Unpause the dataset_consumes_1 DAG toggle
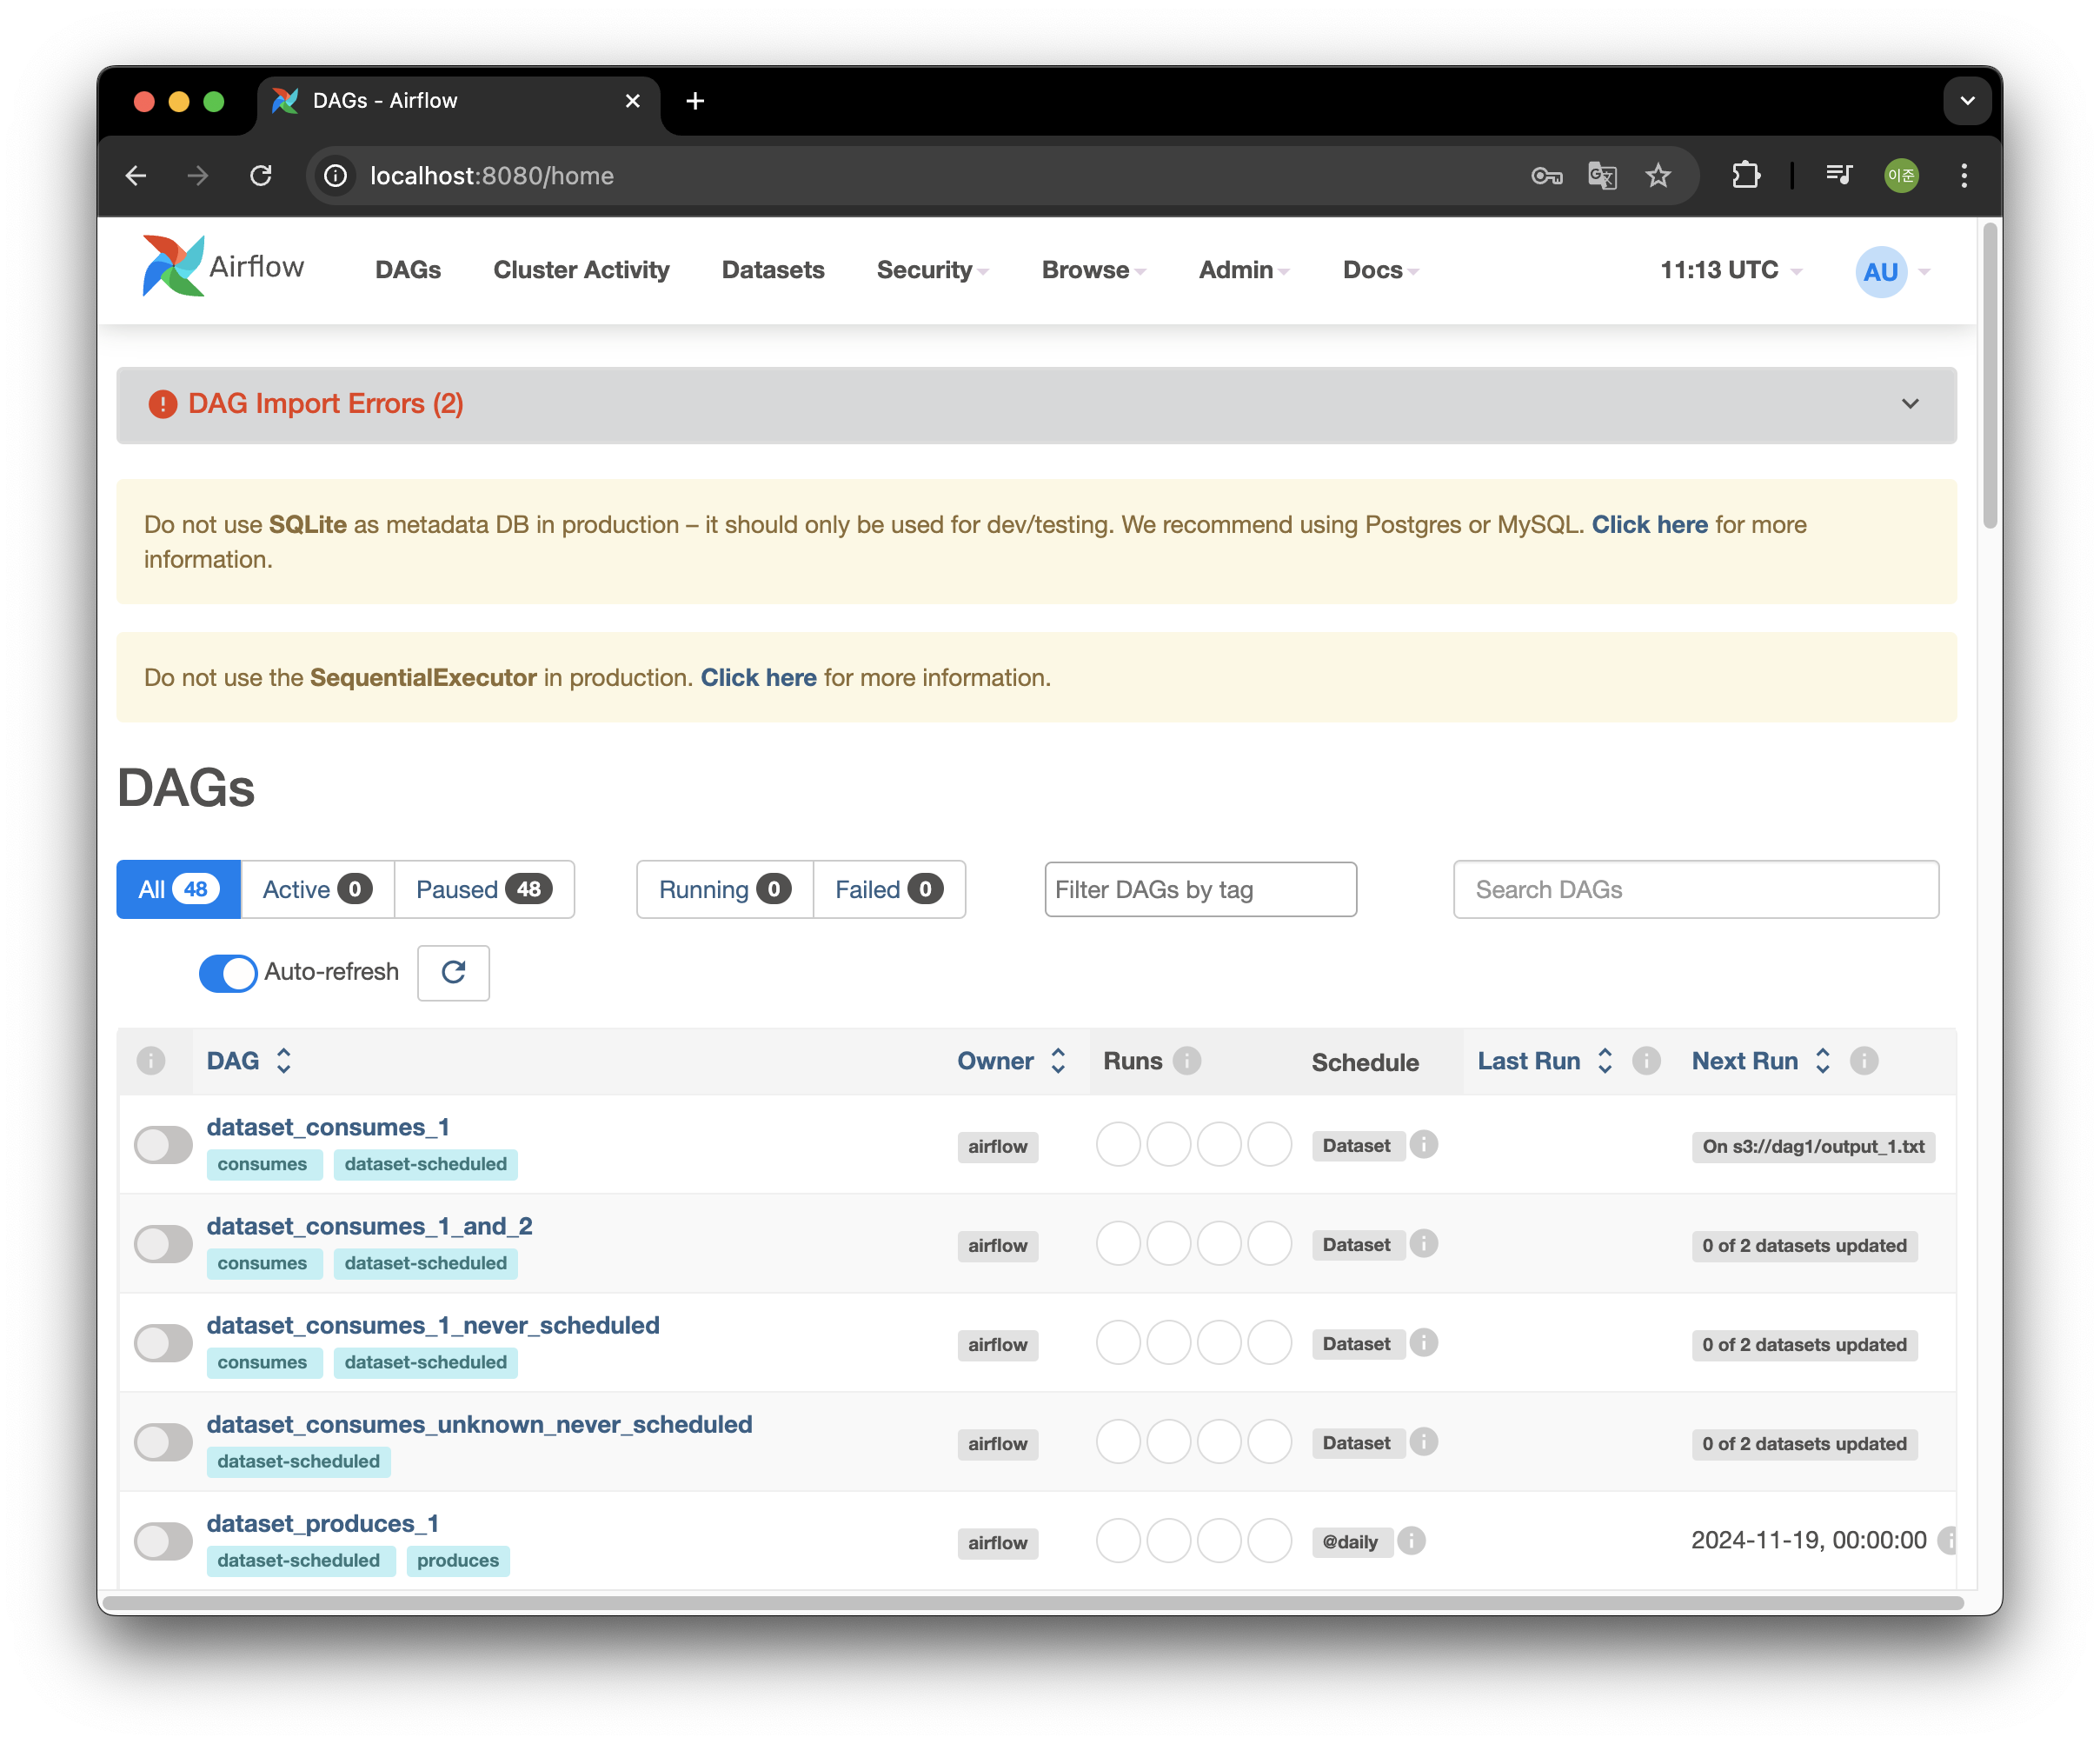The image size is (2100, 1744). point(163,1145)
